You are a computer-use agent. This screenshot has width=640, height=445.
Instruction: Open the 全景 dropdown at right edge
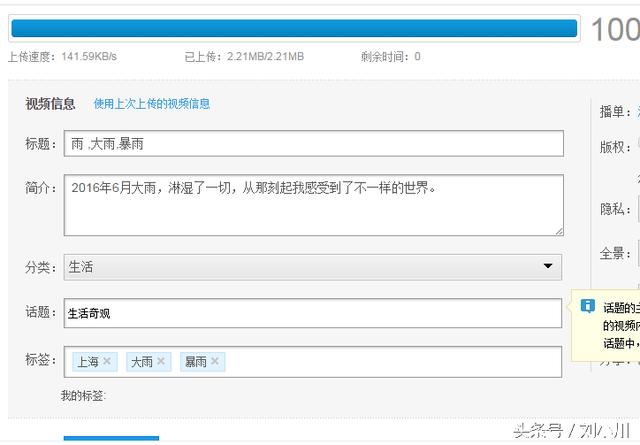pos(637,253)
